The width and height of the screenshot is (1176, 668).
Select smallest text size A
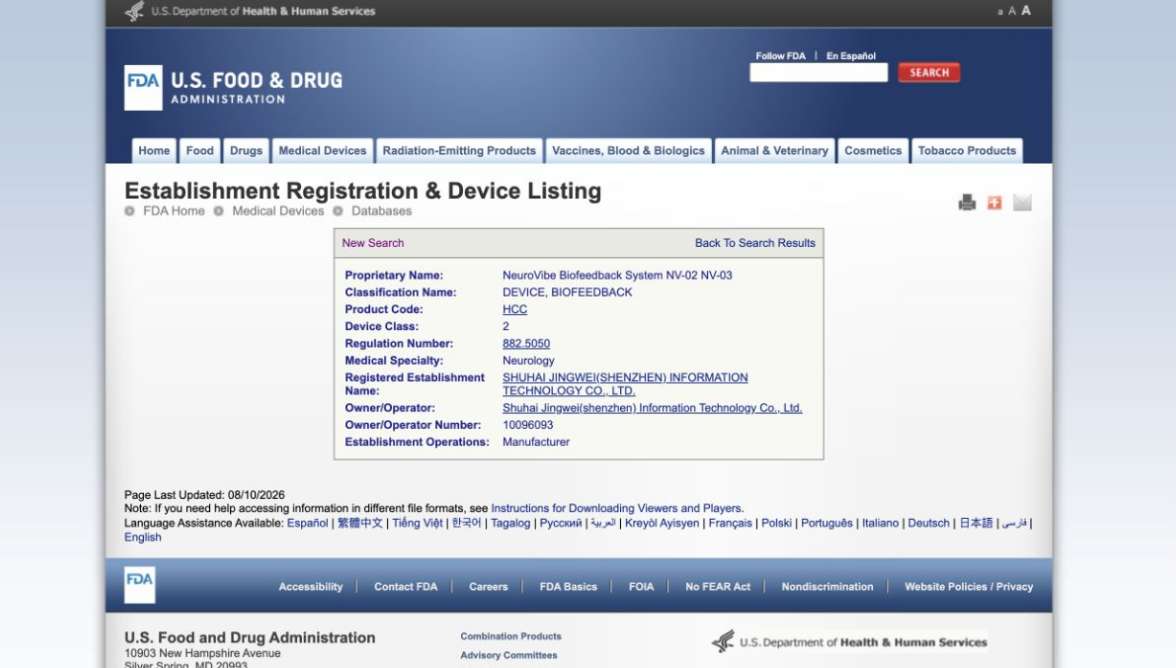coord(1000,12)
